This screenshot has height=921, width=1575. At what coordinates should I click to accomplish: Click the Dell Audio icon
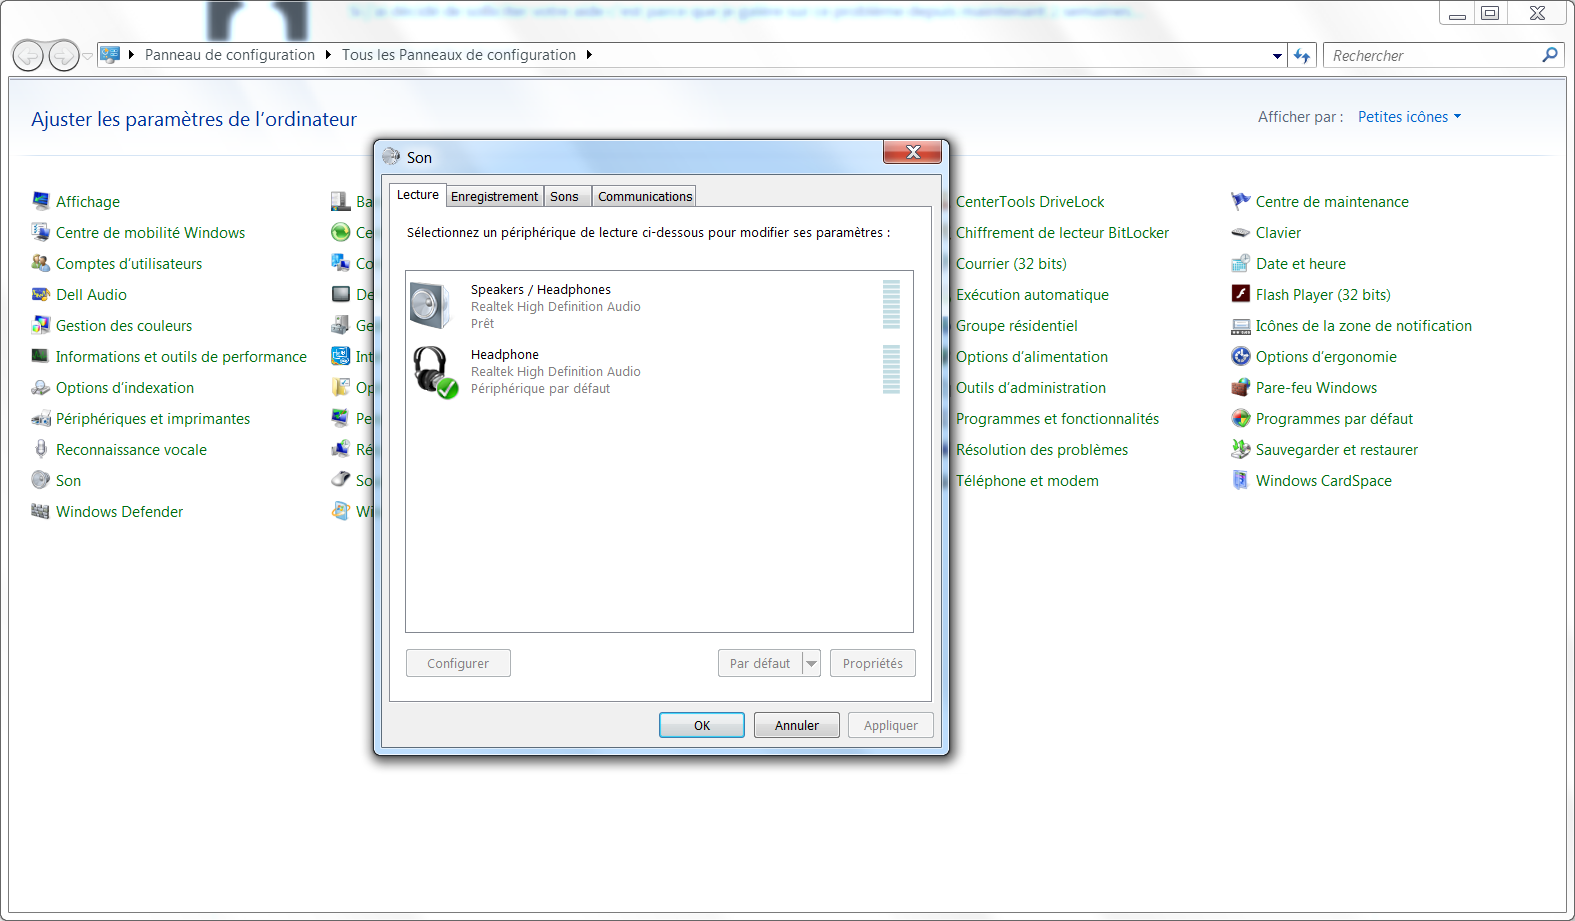pyautogui.click(x=40, y=294)
